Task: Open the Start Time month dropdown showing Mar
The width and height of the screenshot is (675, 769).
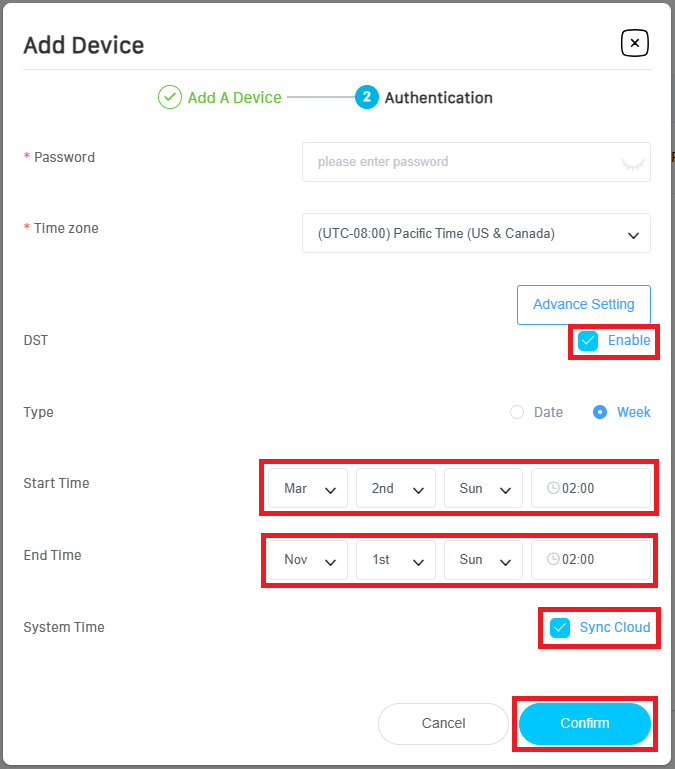Action: pos(308,489)
